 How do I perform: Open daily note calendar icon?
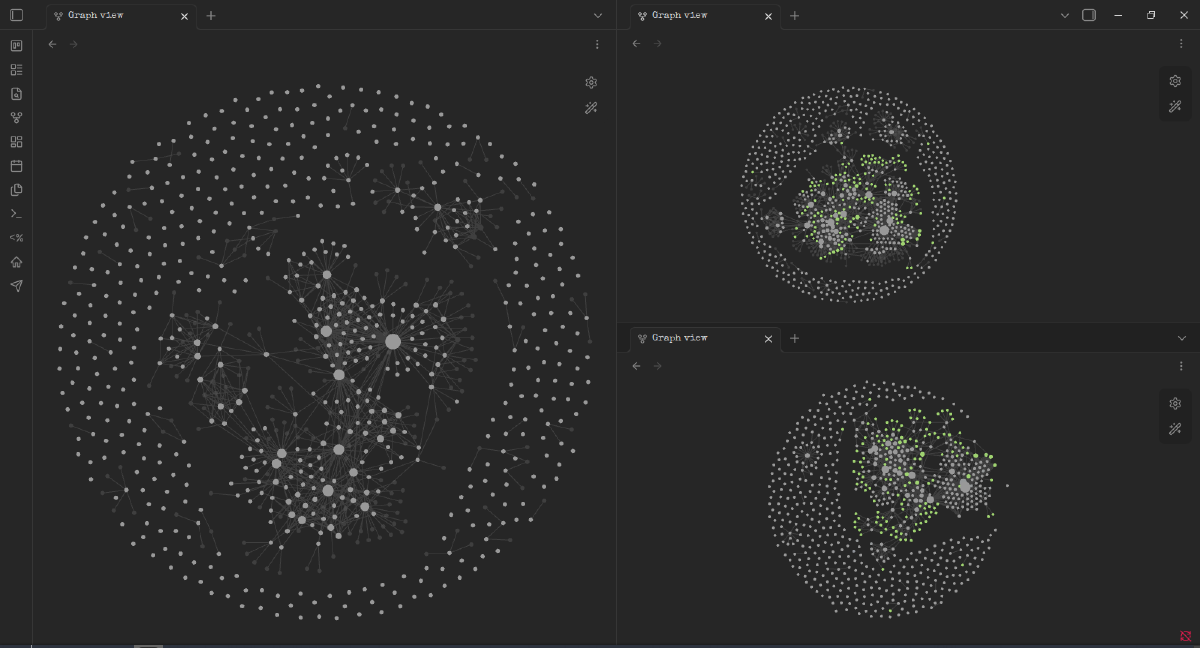coord(16,166)
